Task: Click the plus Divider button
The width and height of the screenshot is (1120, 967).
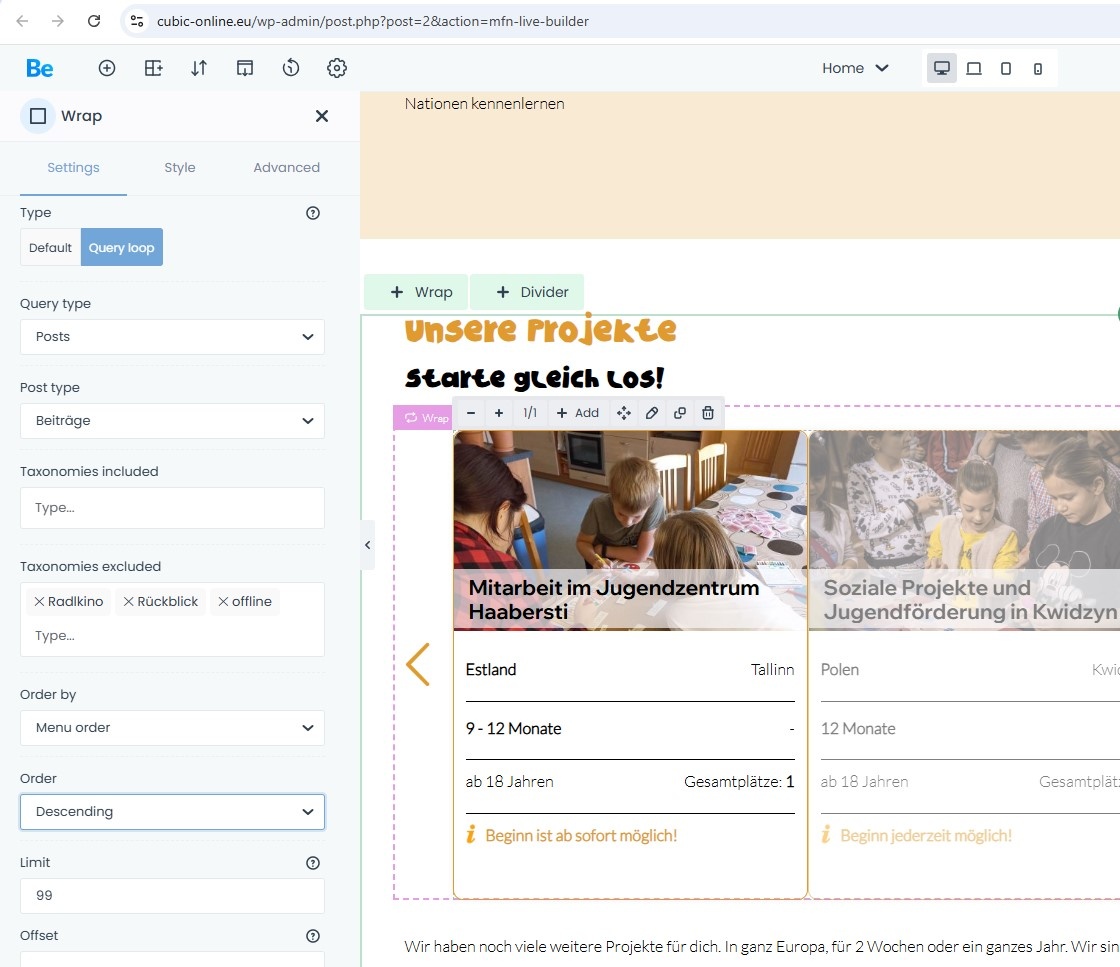Action: pyautogui.click(x=527, y=292)
